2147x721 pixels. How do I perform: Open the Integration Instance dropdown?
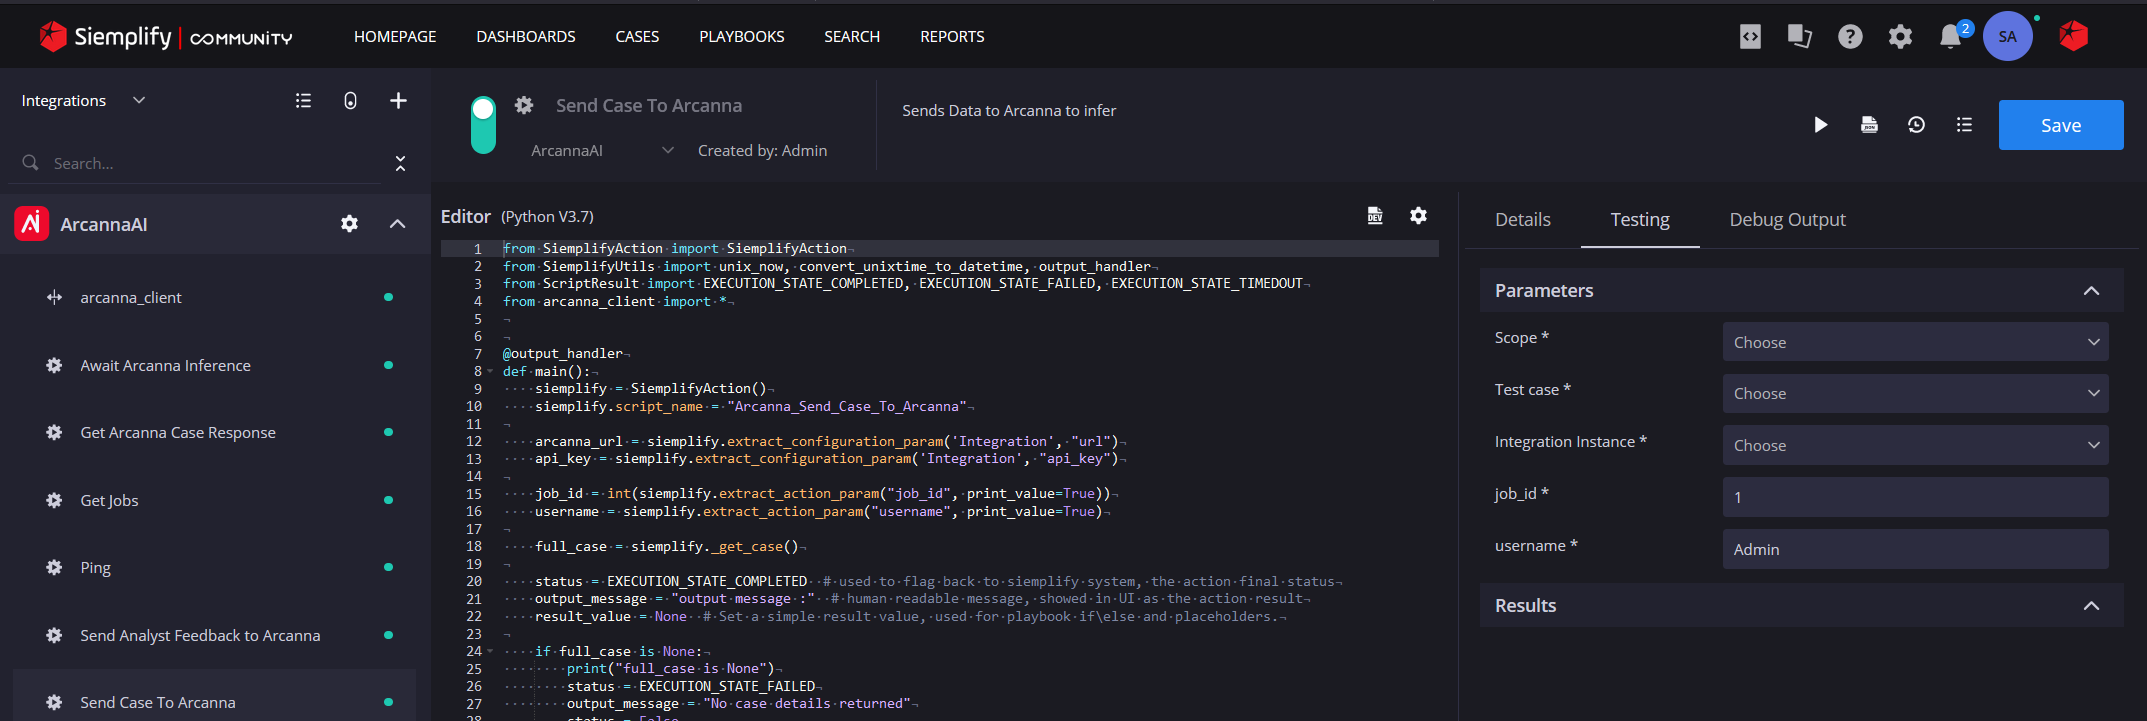pos(1915,446)
